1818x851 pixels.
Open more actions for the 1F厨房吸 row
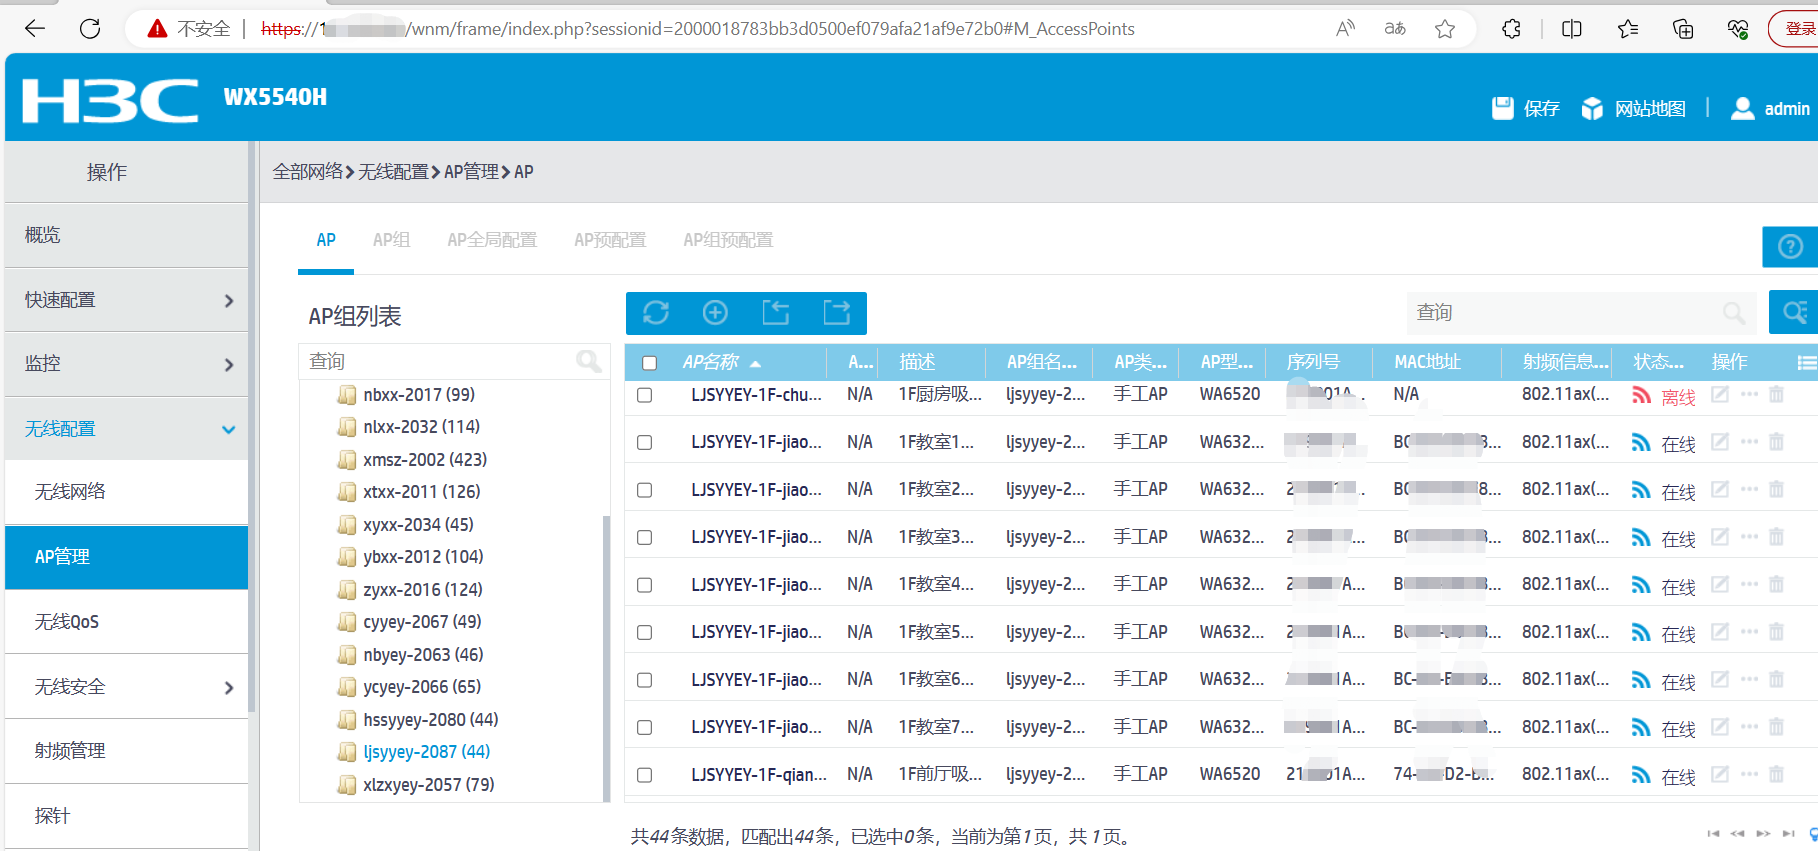click(1749, 395)
